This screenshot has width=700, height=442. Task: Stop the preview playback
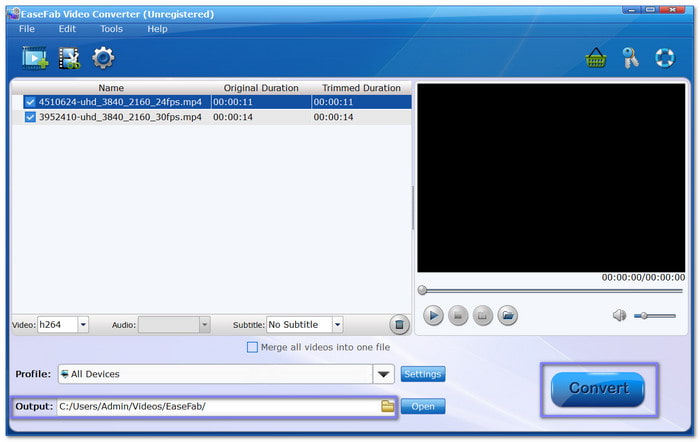pyautogui.click(x=458, y=316)
